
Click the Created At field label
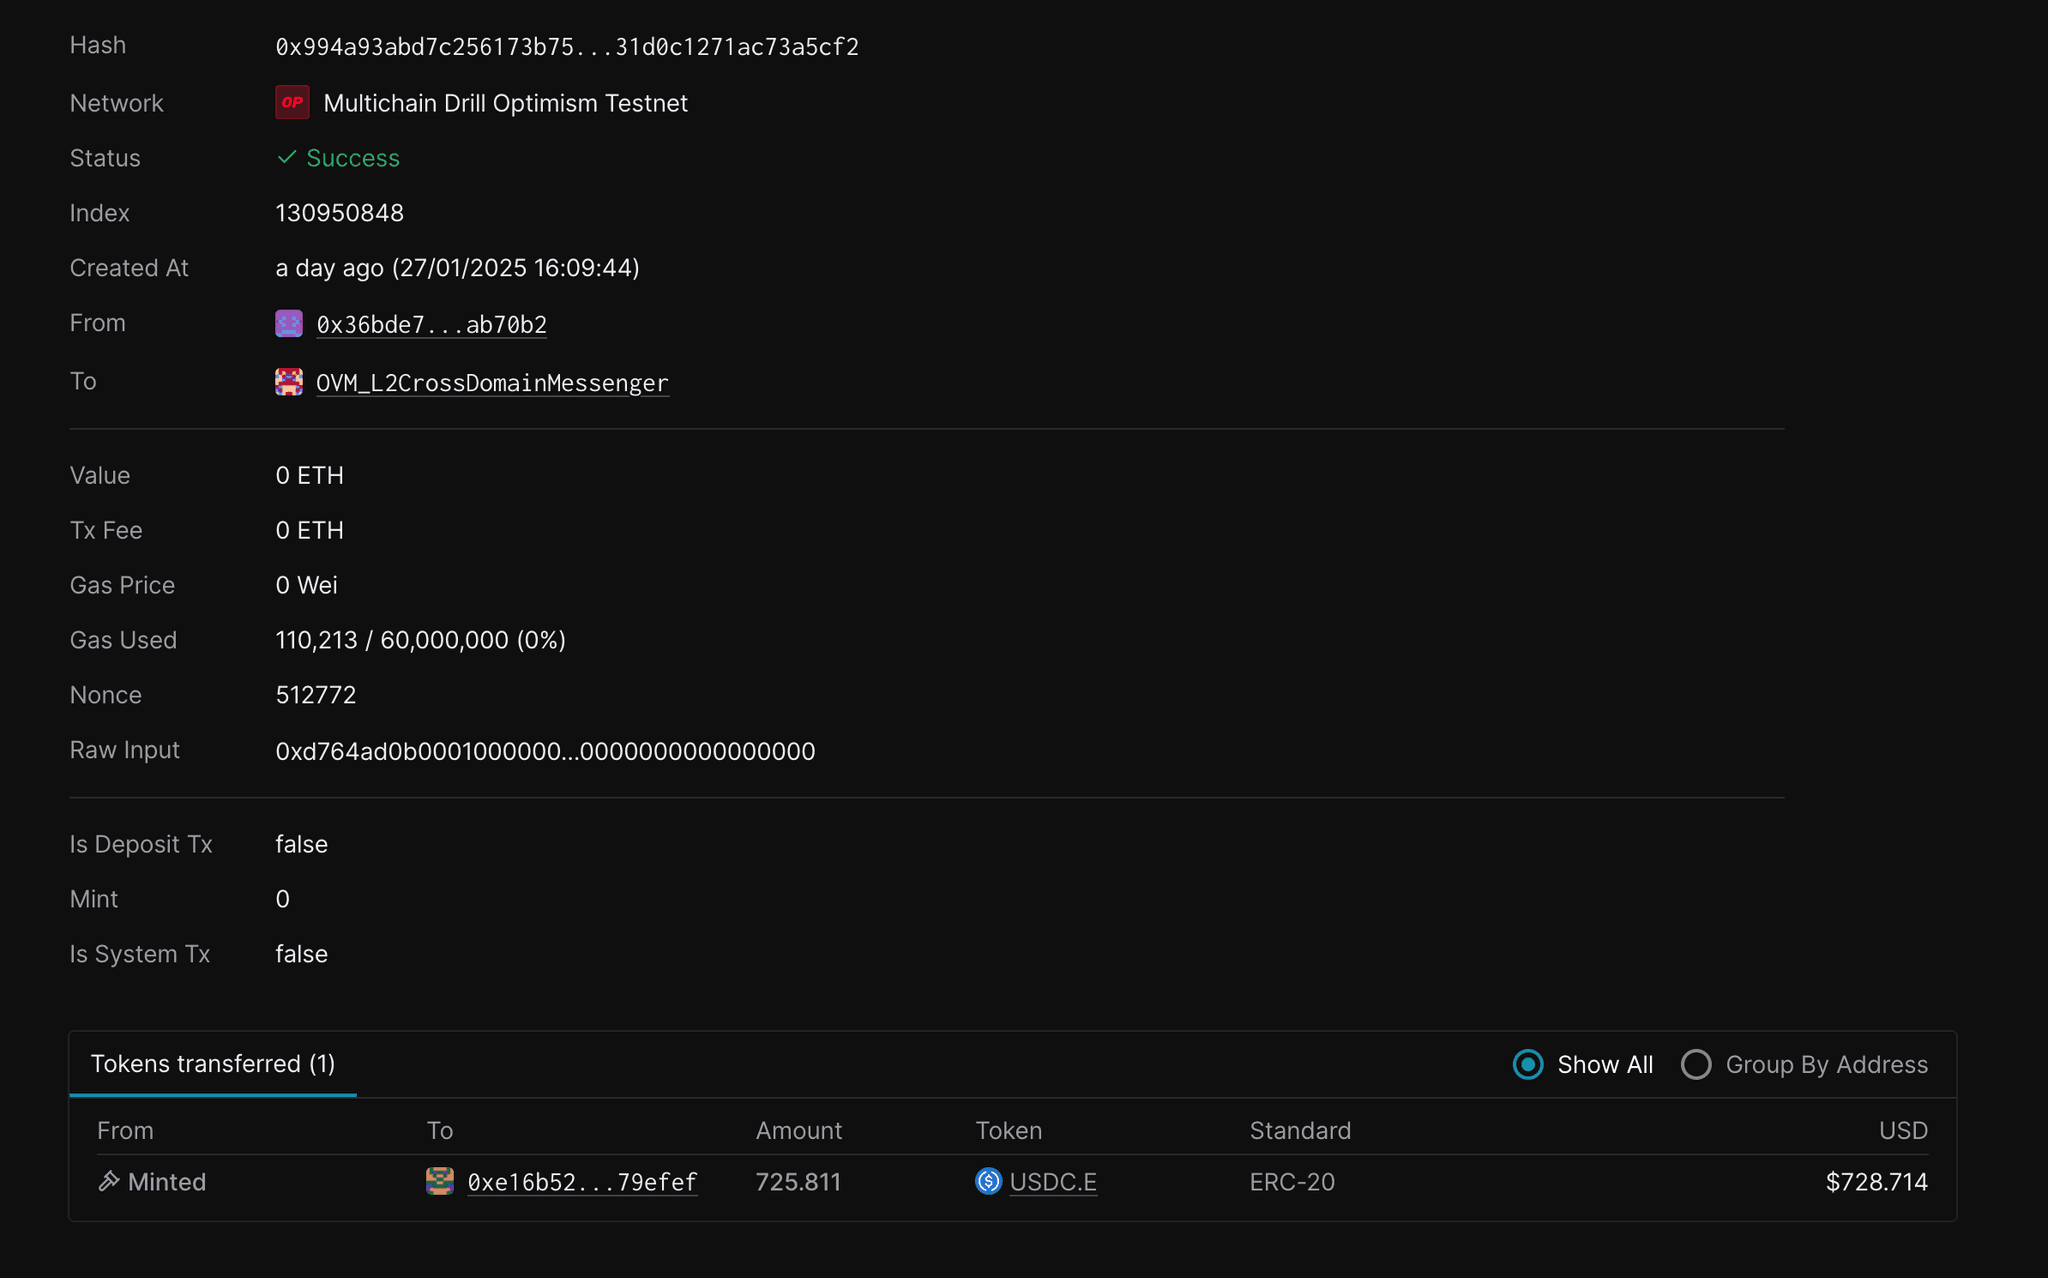(129, 268)
